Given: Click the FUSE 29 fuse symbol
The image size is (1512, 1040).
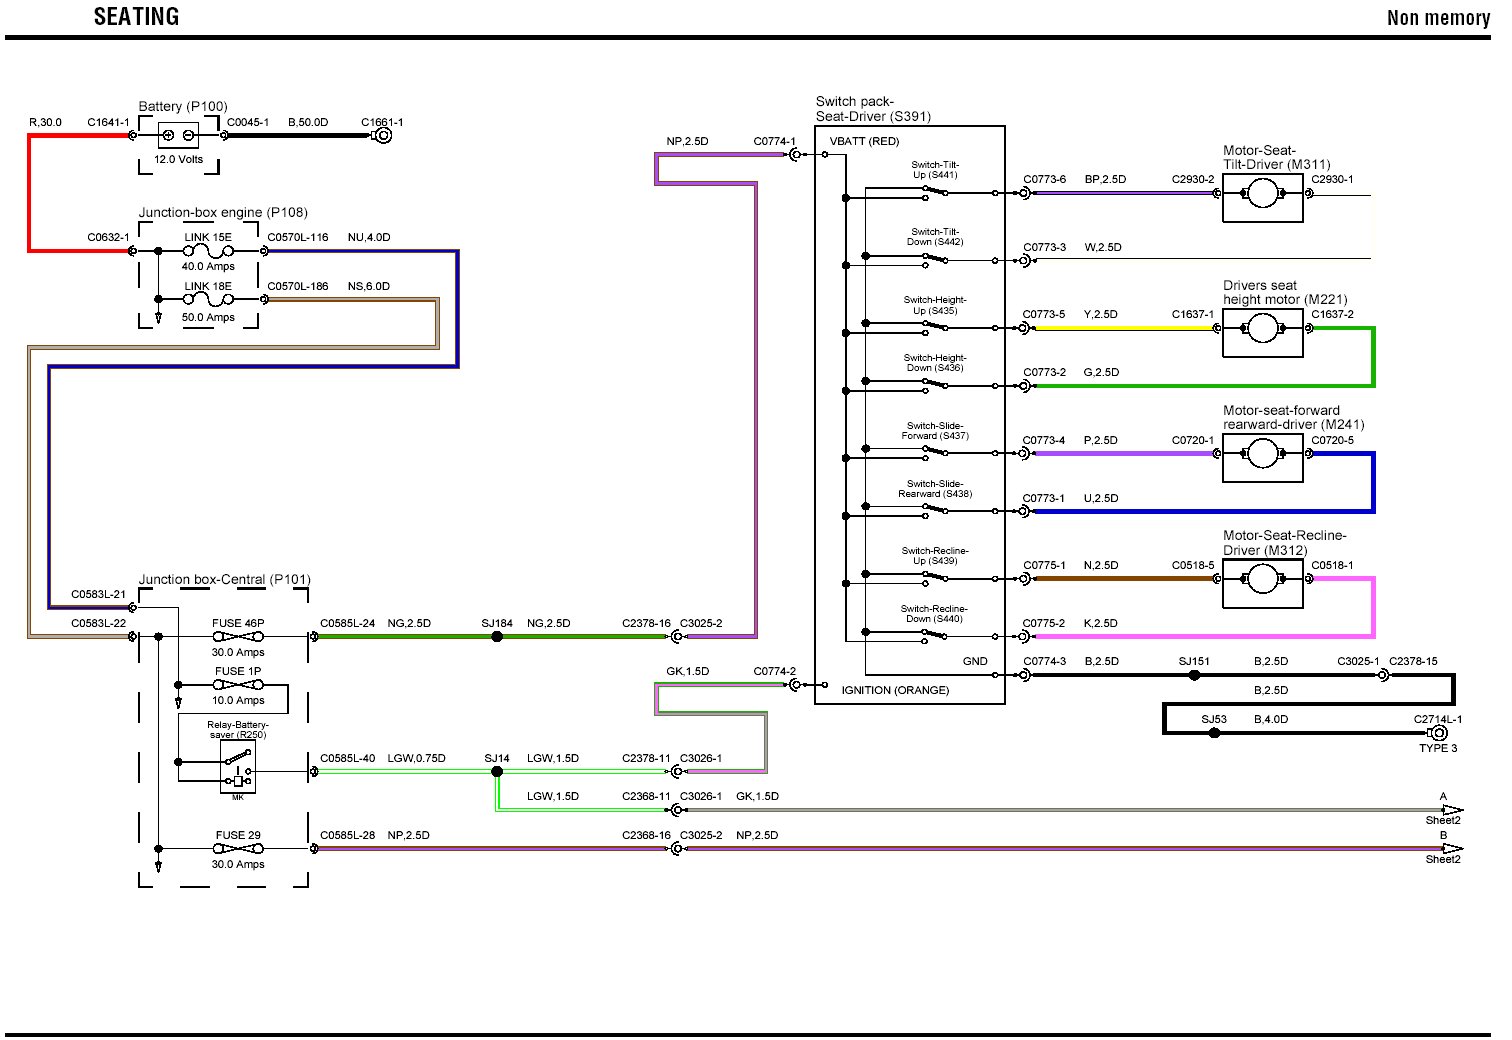Looking at the screenshot, I should 238,849.
